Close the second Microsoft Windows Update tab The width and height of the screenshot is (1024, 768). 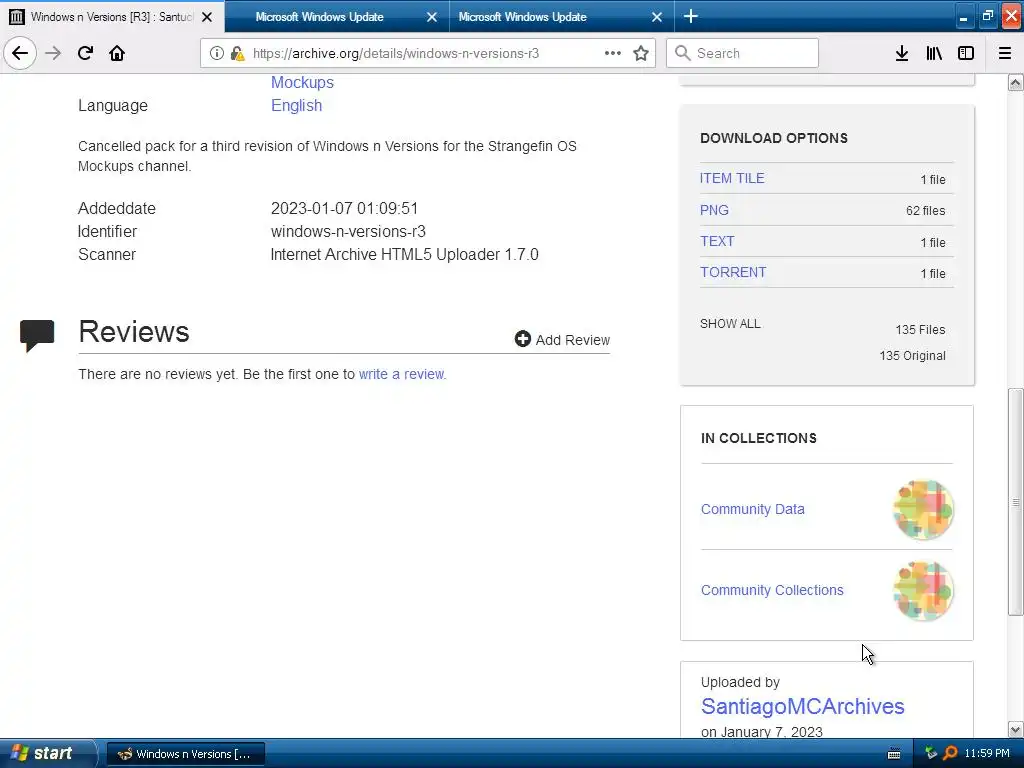(657, 17)
